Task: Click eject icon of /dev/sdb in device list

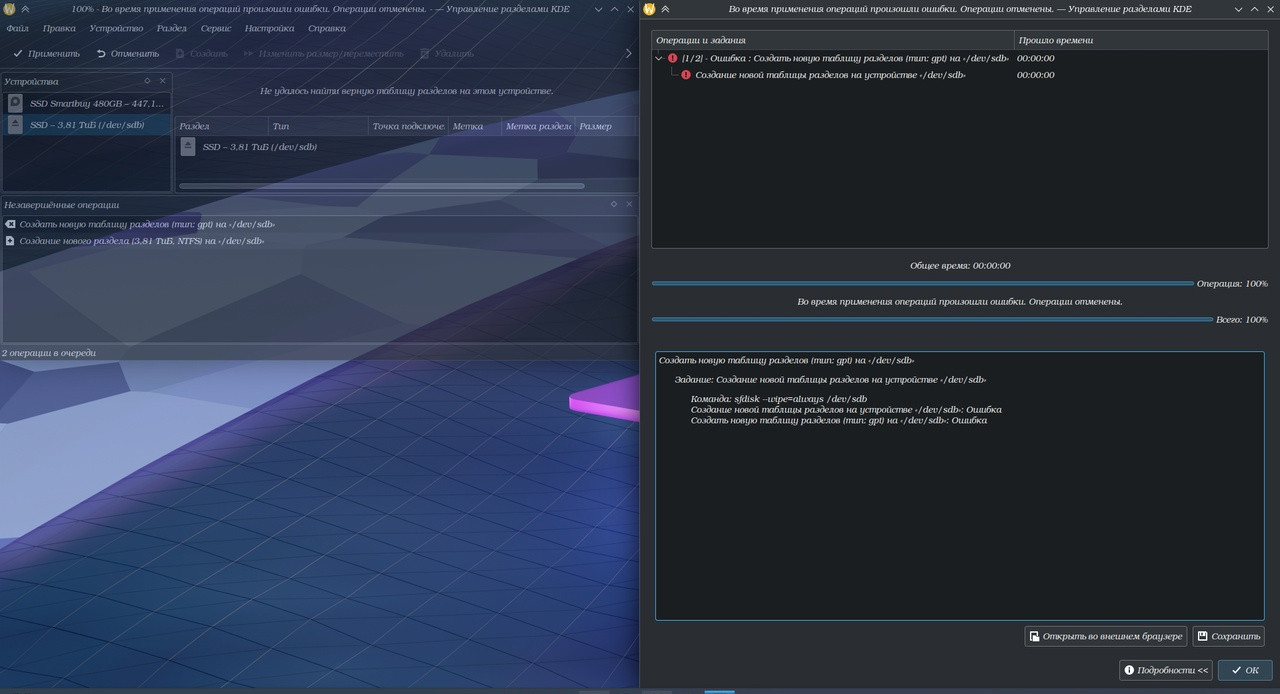Action: click(x=15, y=125)
